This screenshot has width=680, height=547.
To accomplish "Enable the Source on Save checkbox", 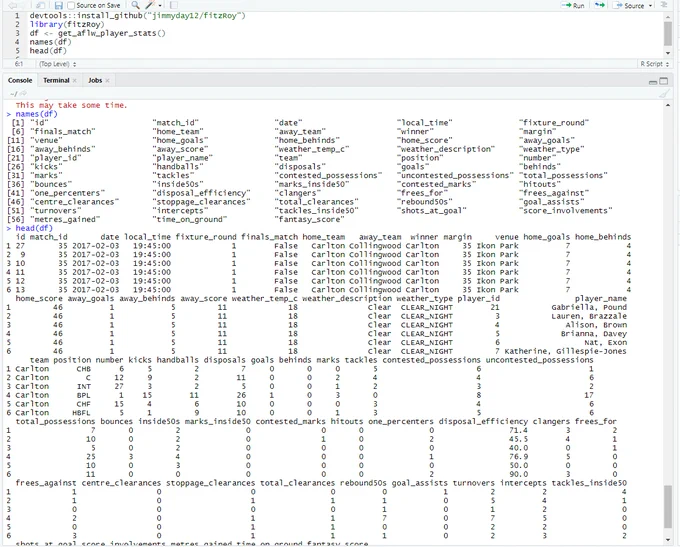I will pyautogui.click(x=71, y=6).
